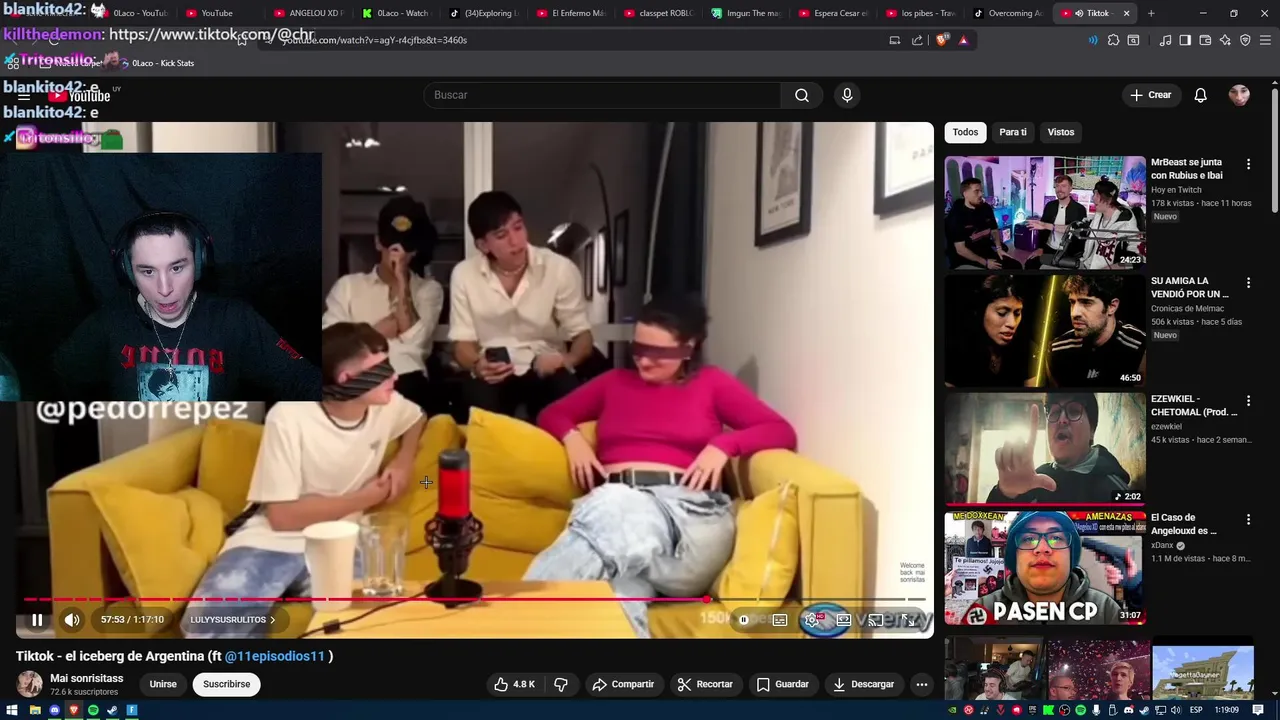Save video with Guardar button
This screenshot has width=1280, height=720.
coord(782,684)
